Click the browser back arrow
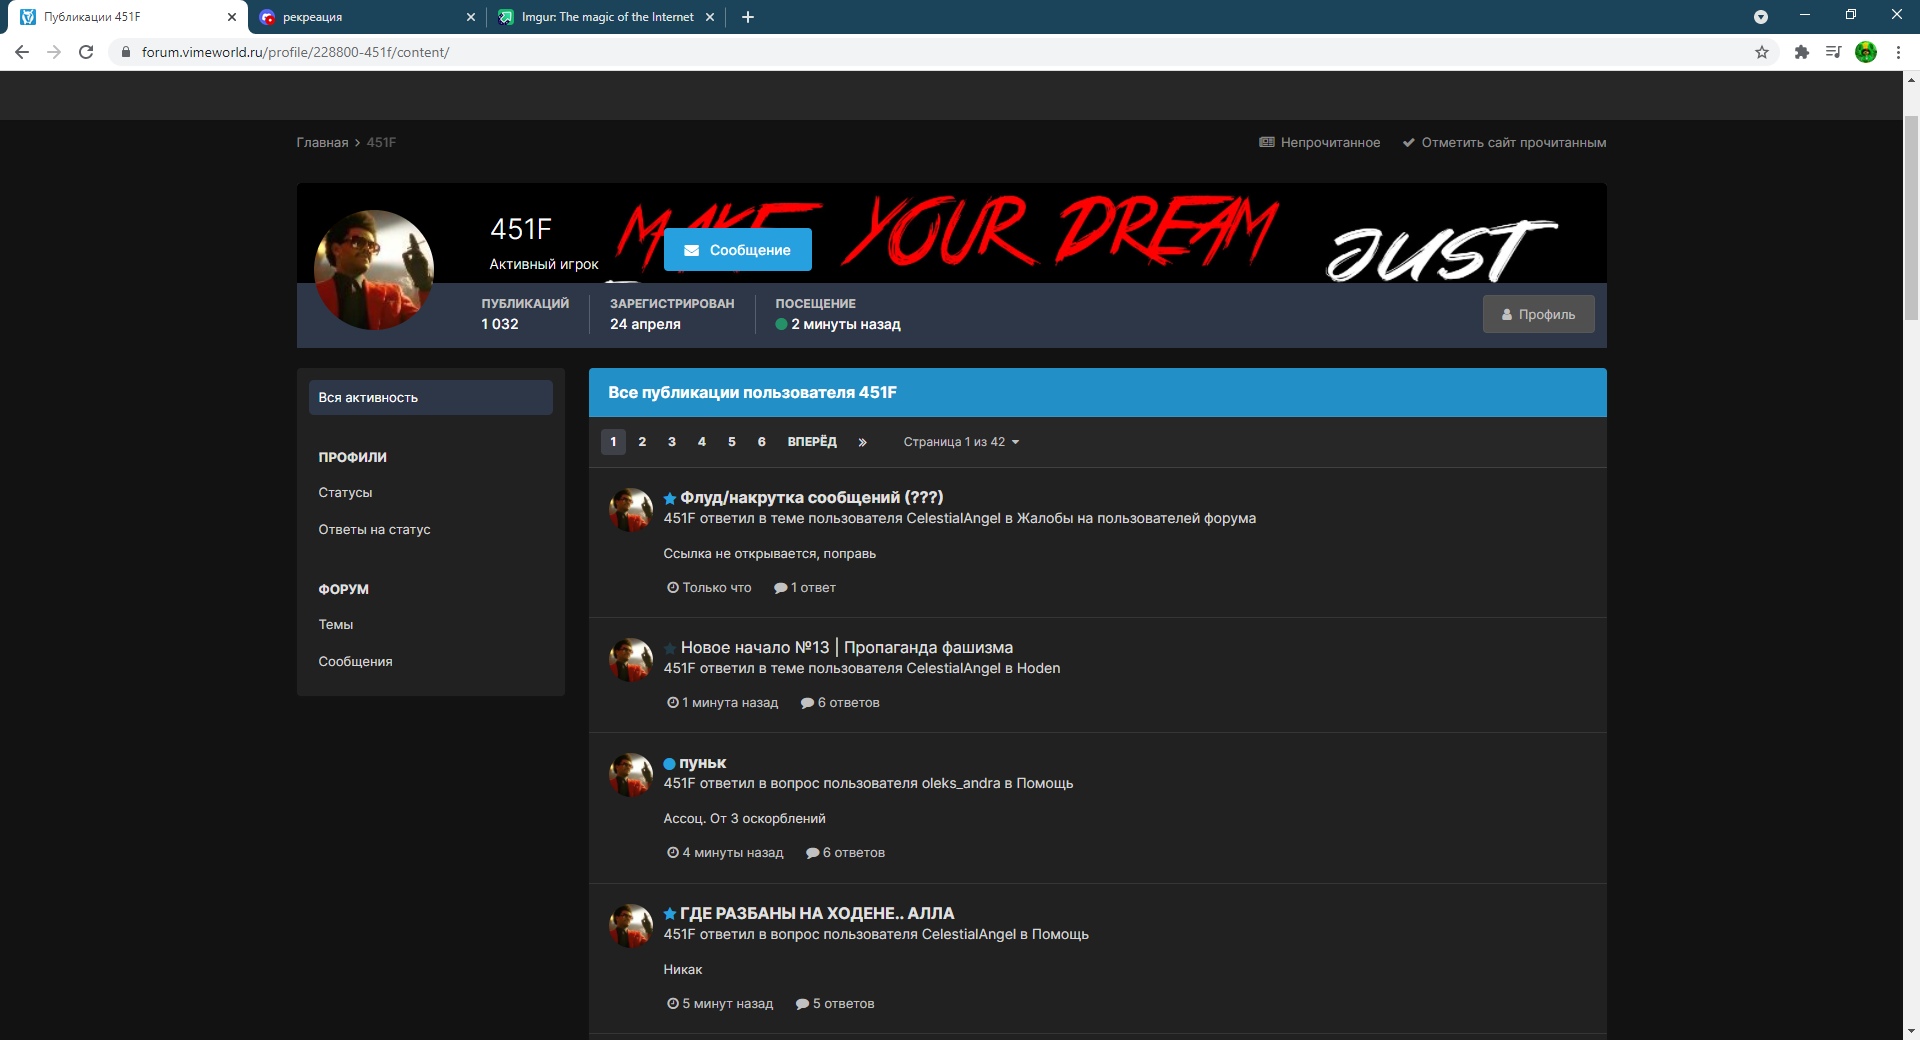The image size is (1920, 1040). tap(22, 52)
